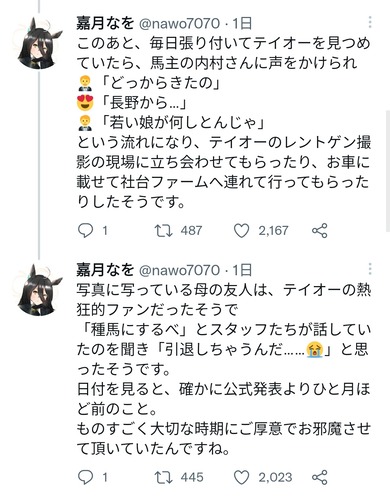Image resolution: width=390 pixels, height=500 pixels.
Task: Open @nawo7070 handle on first tweet
Action: tap(179, 24)
